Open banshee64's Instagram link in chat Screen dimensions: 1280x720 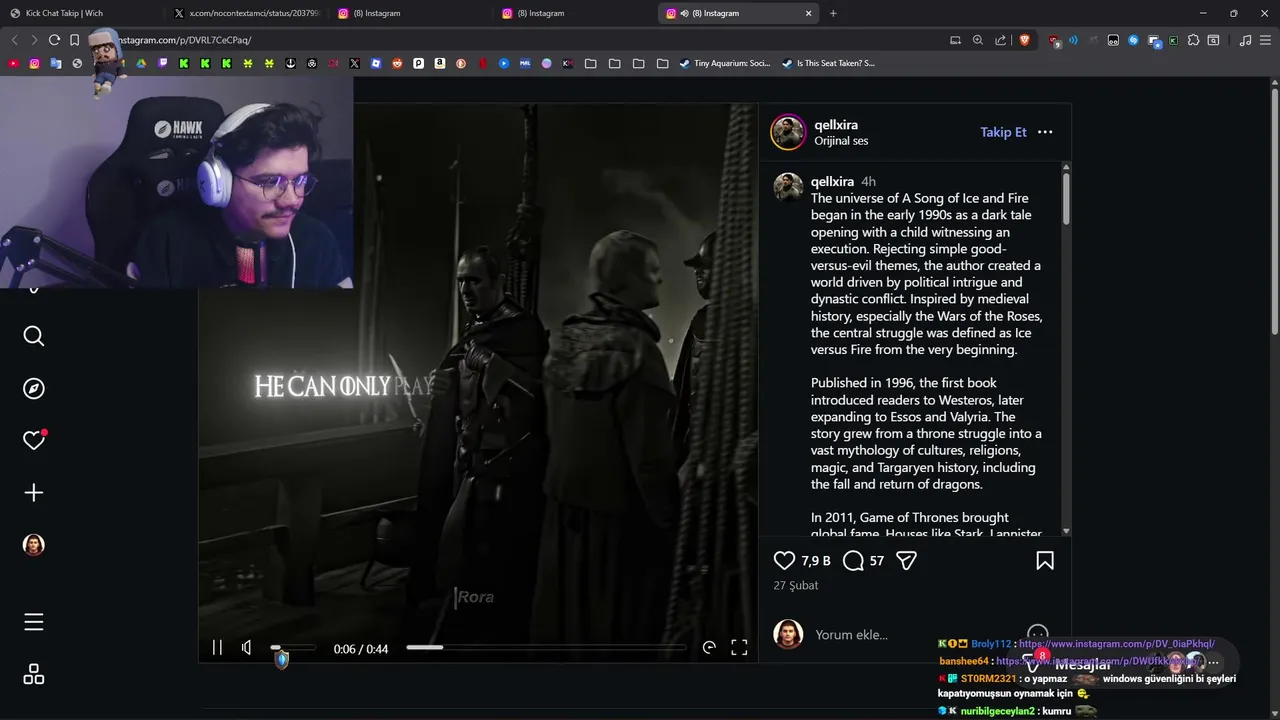point(1100,661)
